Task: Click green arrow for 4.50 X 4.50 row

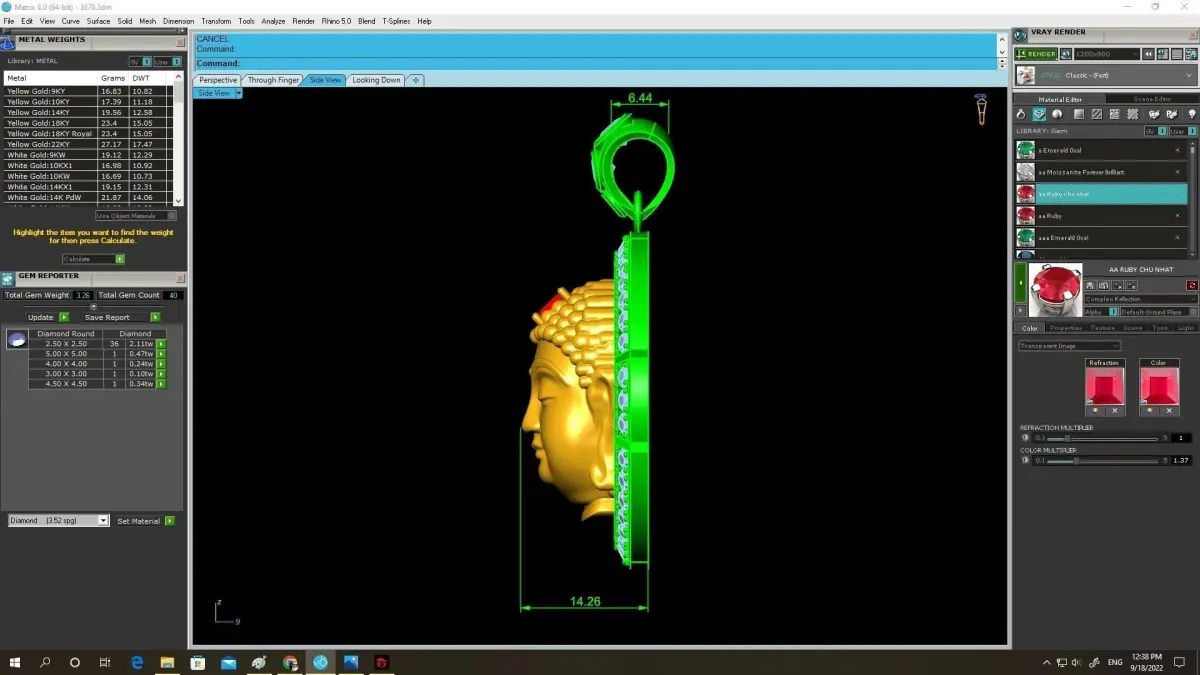Action: point(161,384)
